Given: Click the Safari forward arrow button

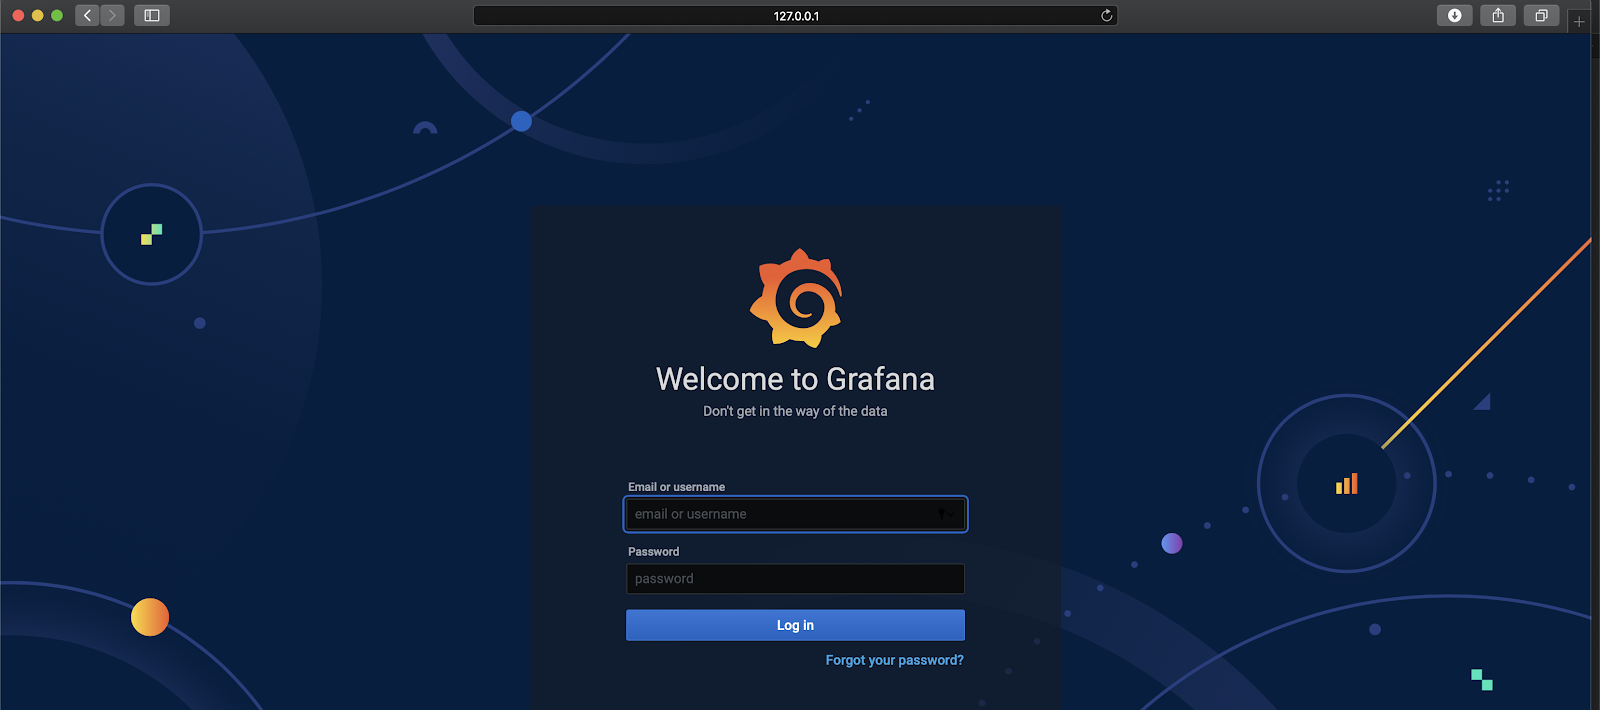Looking at the screenshot, I should click(x=112, y=15).
